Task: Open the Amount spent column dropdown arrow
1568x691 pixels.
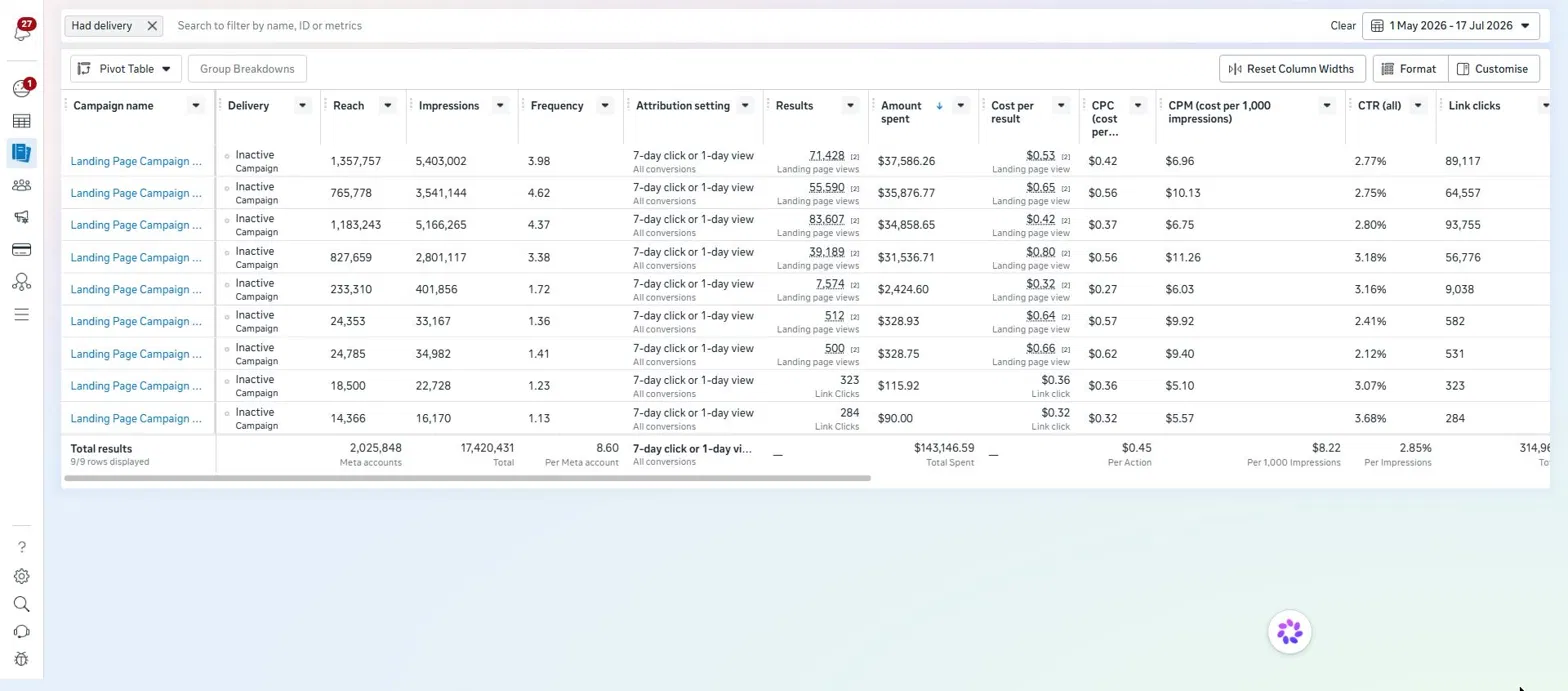Action: coord(960,106)
